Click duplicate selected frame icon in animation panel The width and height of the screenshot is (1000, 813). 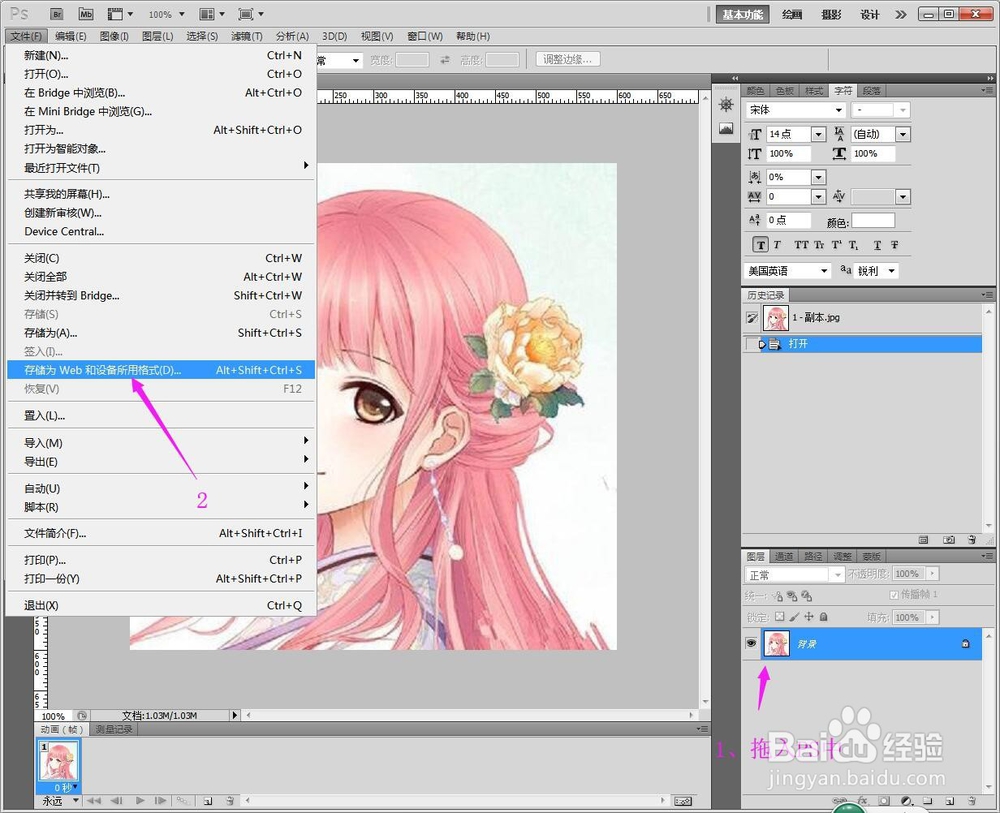(x=208, y=801)
